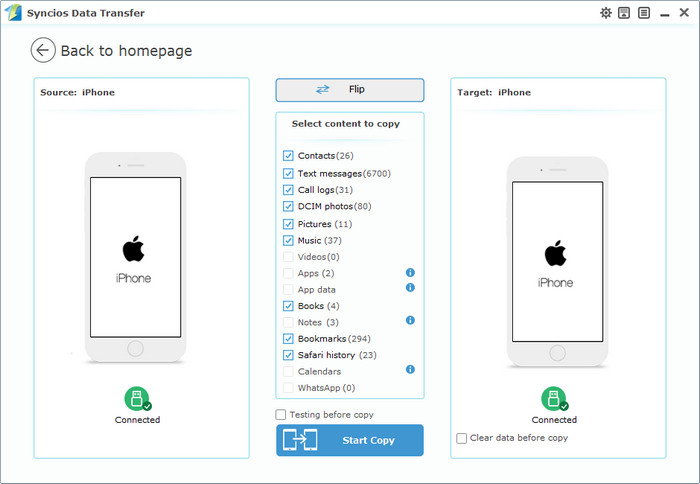Click the info icon next to App data
The image size is (700, 484).
click(410, 288)
